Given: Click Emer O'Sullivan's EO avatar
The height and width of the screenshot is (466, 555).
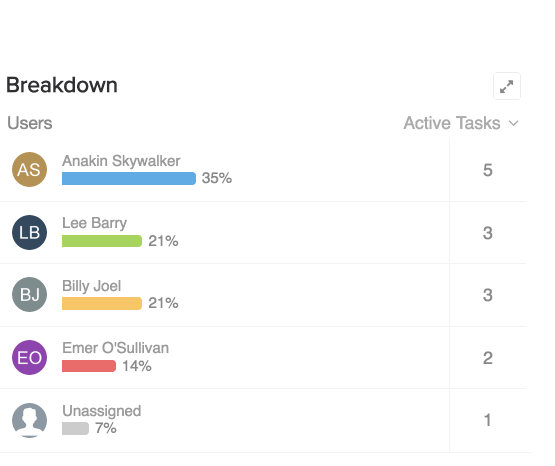Looking at the screenshot, I should tap(29, 357).
